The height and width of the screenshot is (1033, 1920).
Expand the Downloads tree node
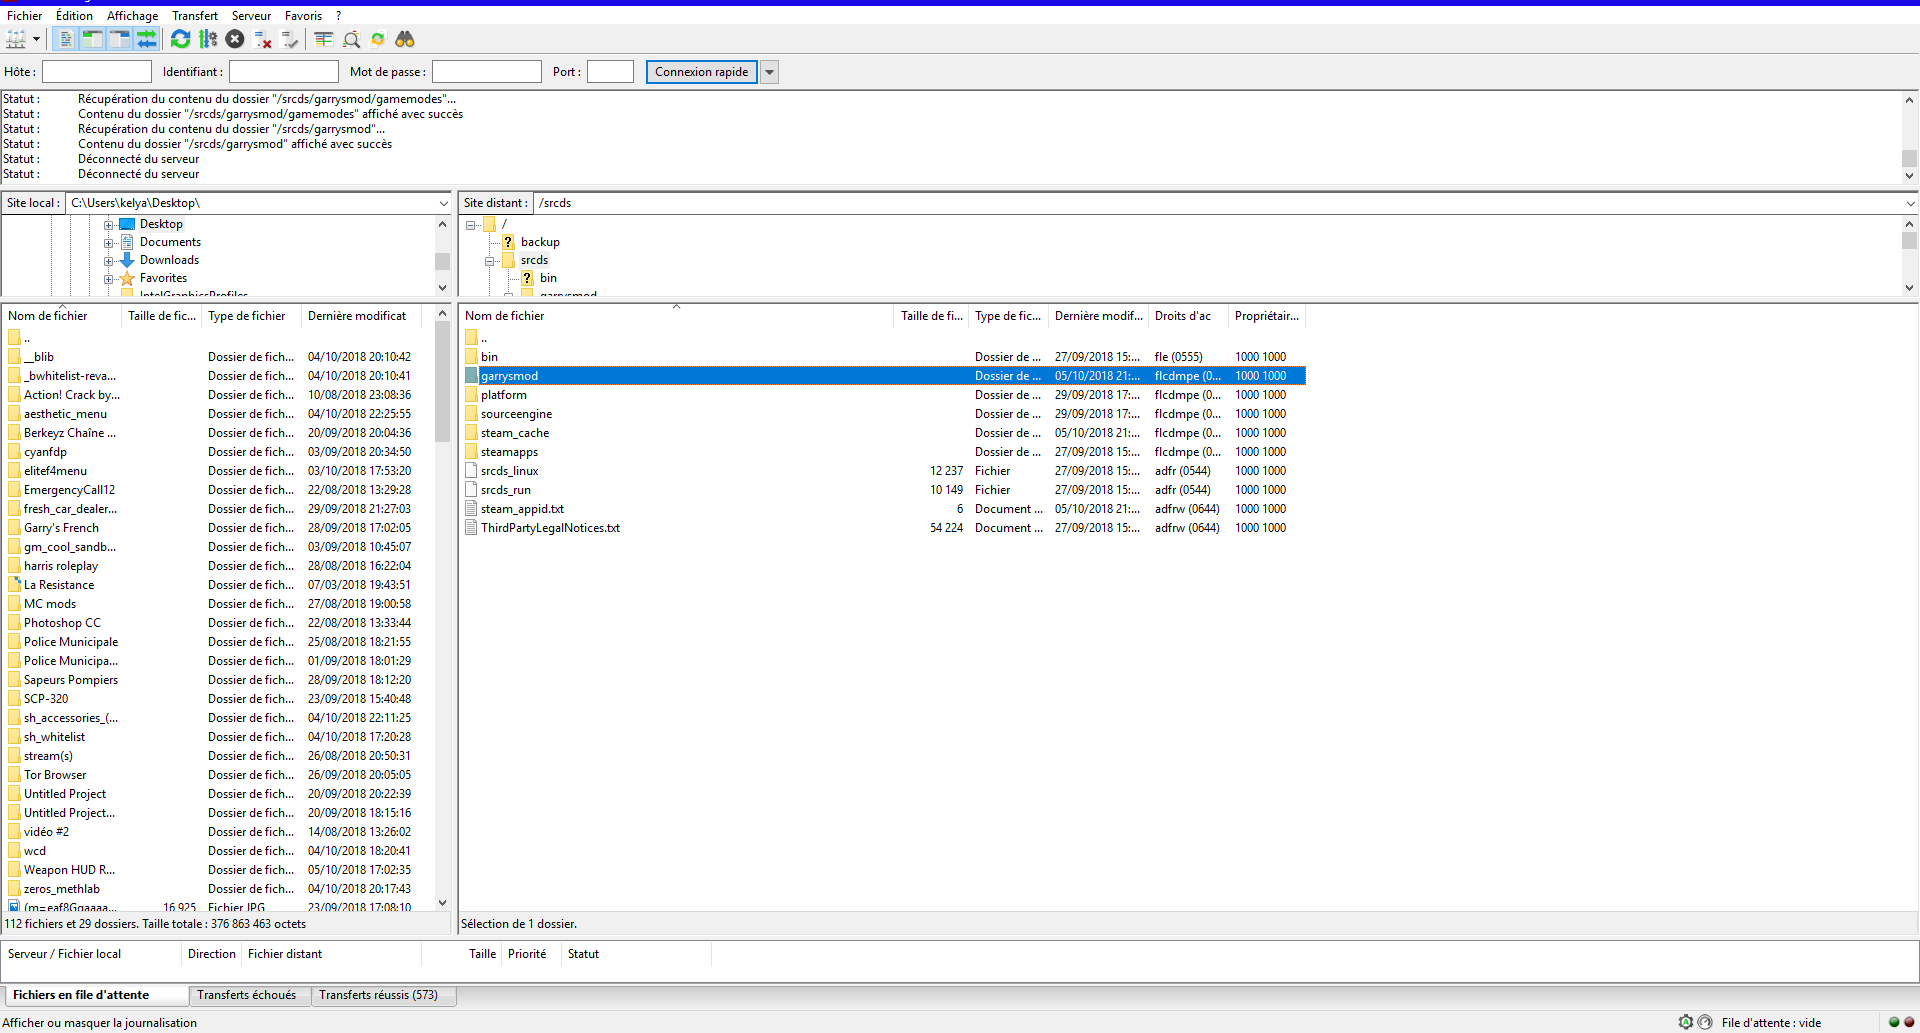point(108,261)
